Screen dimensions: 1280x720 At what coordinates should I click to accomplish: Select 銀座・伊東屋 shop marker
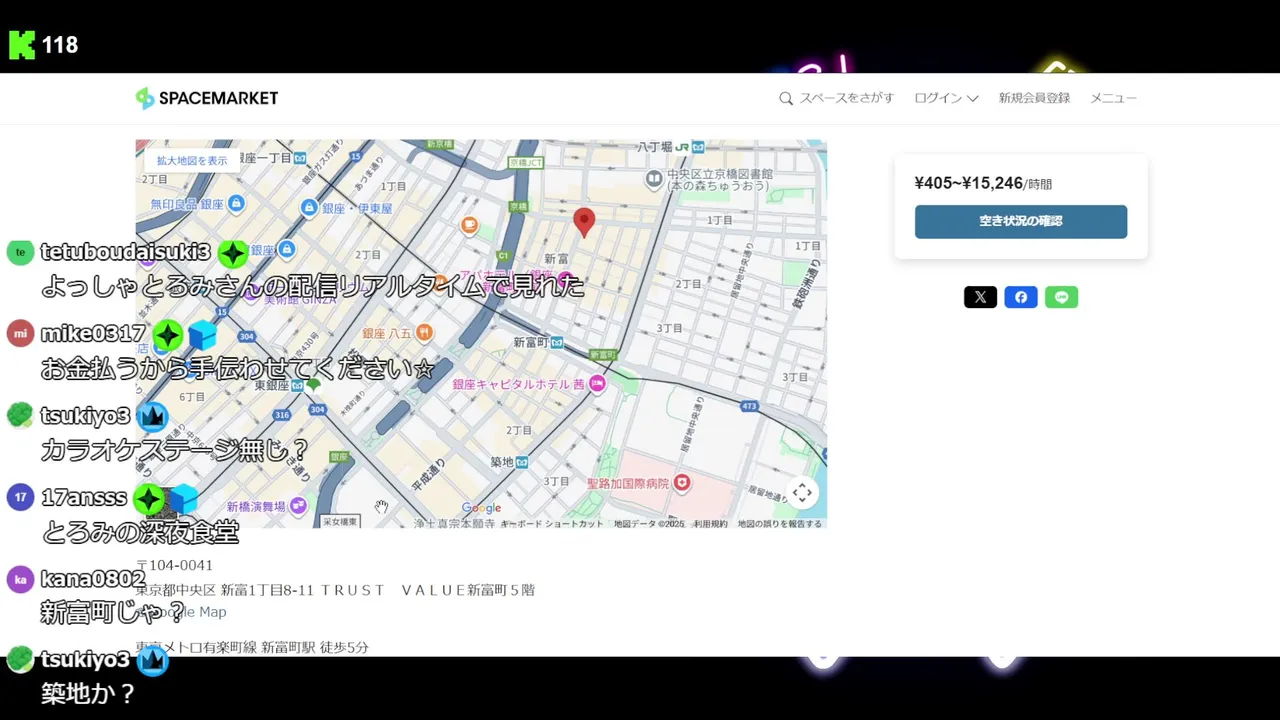click(310, 208)
